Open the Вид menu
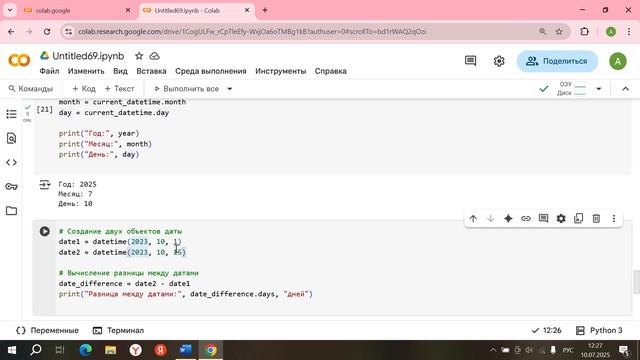Image resolution: width=640 pixels, height=360 pixels. 120,71
